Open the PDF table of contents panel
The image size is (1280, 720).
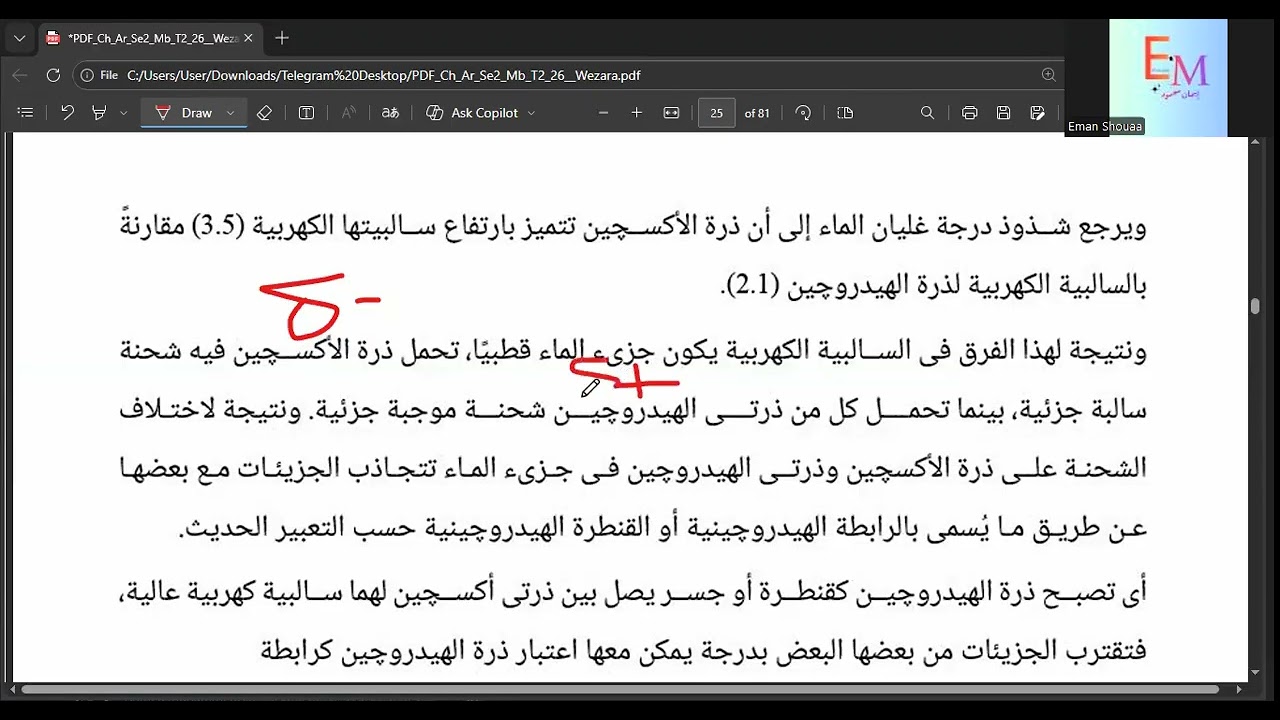(x=26, y=113)
